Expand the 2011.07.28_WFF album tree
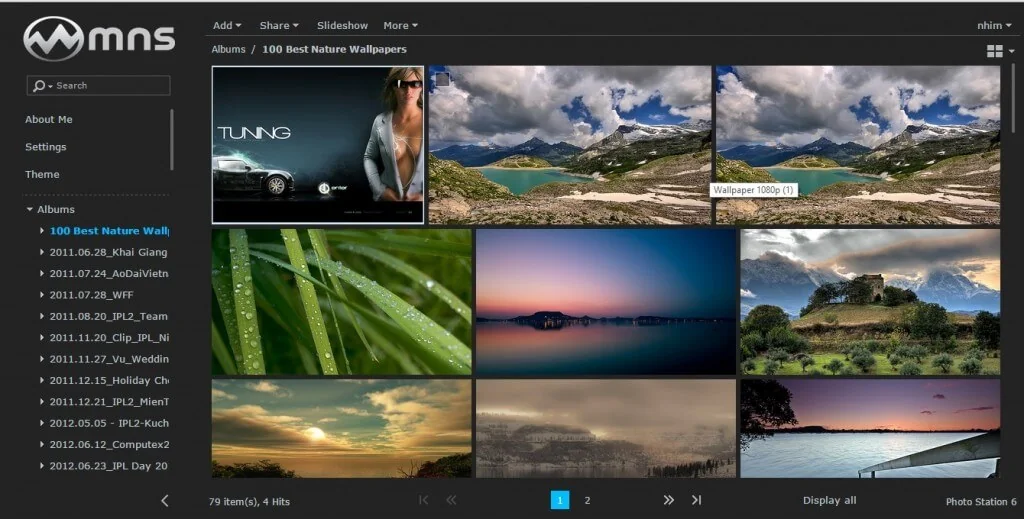 pyautogui.click(x=42, y=295)
